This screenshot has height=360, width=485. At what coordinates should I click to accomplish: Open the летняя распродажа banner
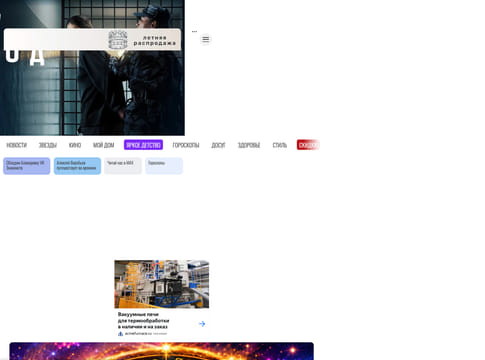(x=92, y=40)
